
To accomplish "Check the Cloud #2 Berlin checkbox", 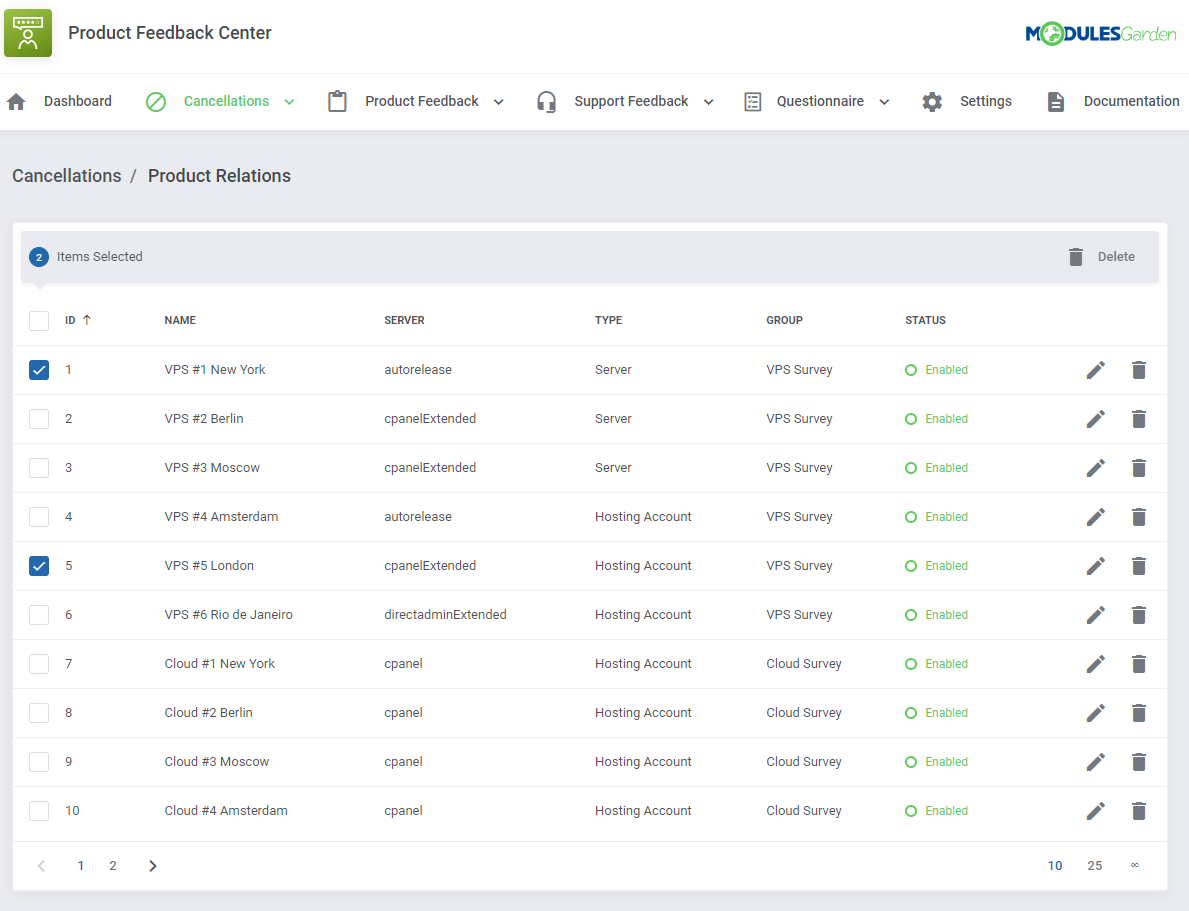I will pyautogui.click(x=39, y=712).
